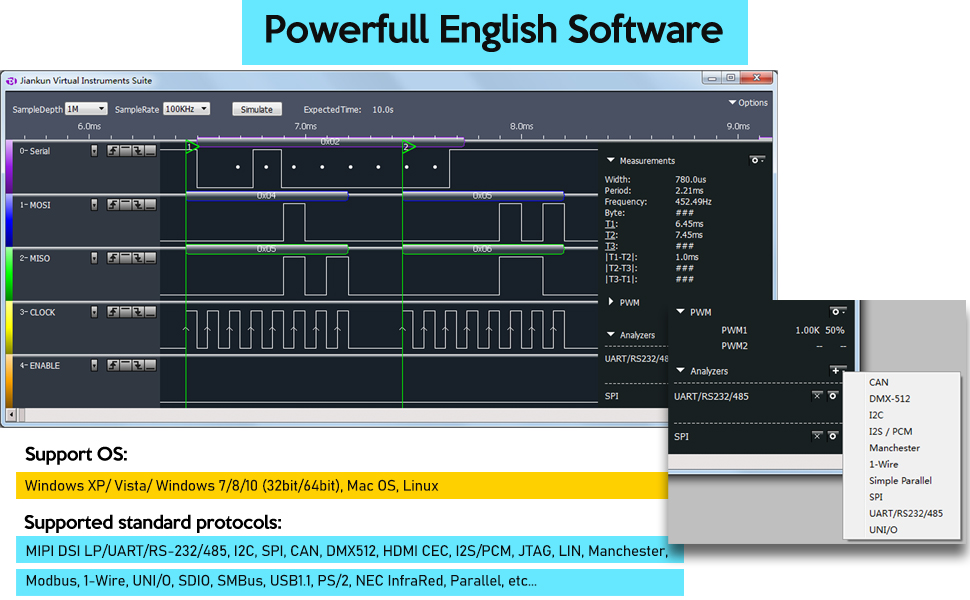Open the PWM panel settings icon
Viewport: 970px width, 600px height.
[835, 311]
